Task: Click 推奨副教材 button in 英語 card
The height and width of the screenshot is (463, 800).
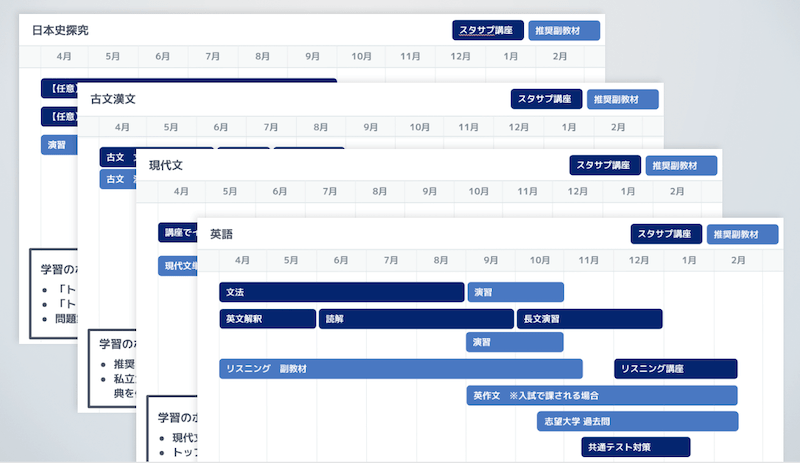Action: click(x=742, y=234)
